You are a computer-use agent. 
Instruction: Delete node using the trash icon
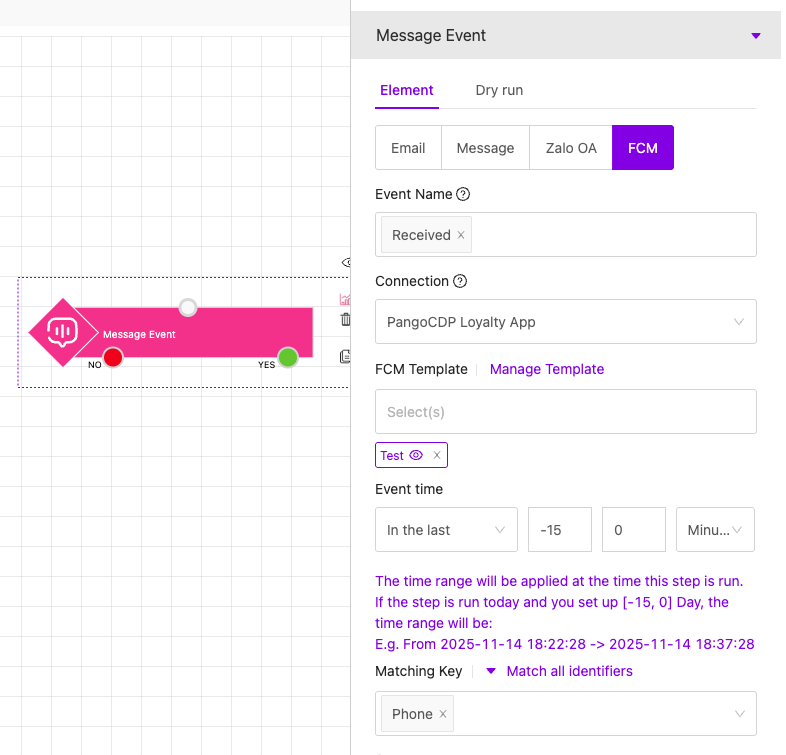346,320
